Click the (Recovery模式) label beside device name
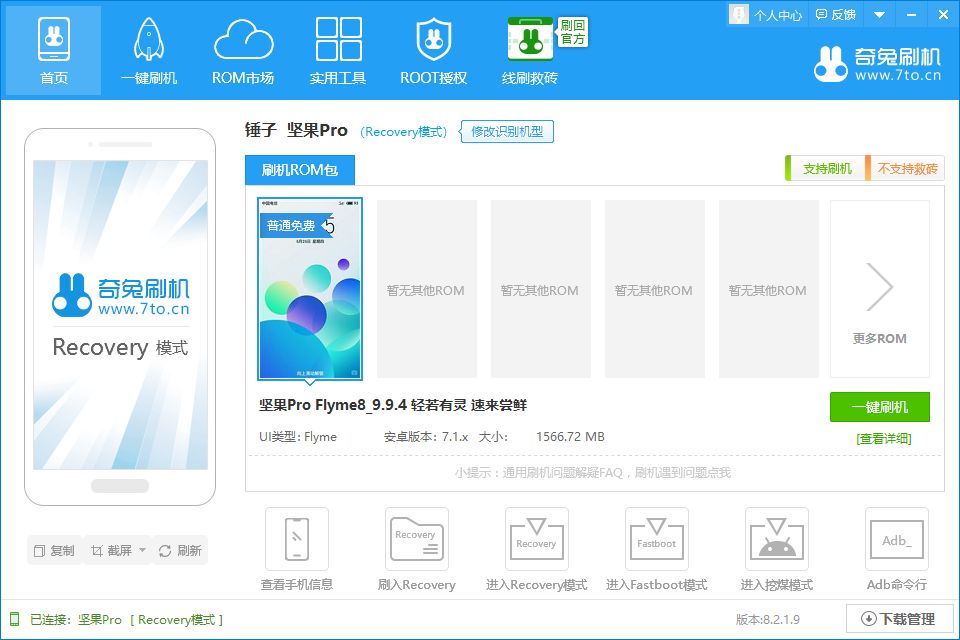The height and width of the screenshot is (640, 960). [403, 132]
